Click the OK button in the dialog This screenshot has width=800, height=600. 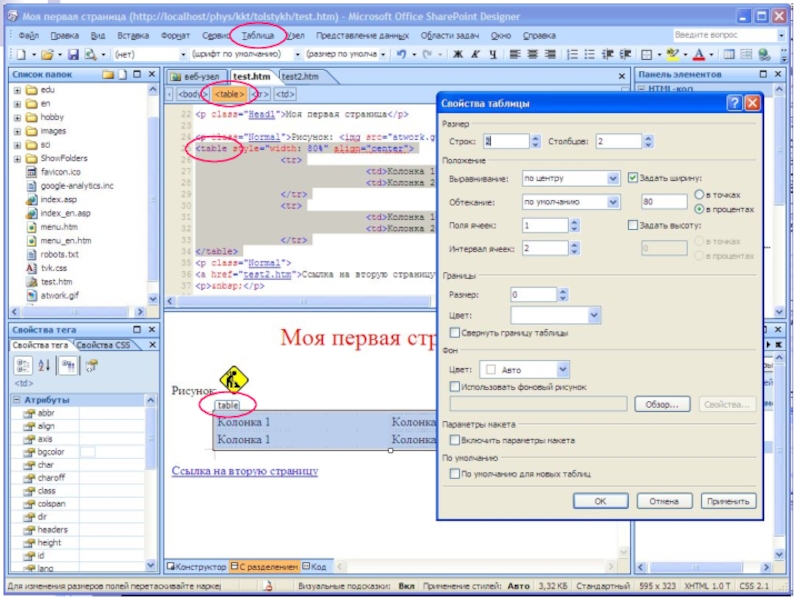(x=601, y=501)
